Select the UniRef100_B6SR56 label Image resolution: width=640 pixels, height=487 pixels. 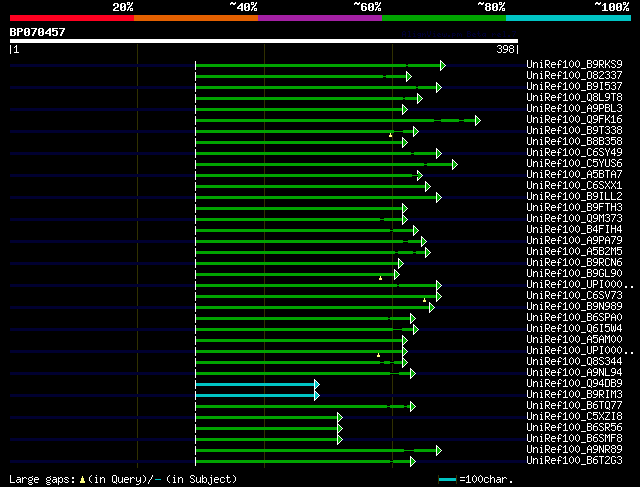(x=574, y=428)
